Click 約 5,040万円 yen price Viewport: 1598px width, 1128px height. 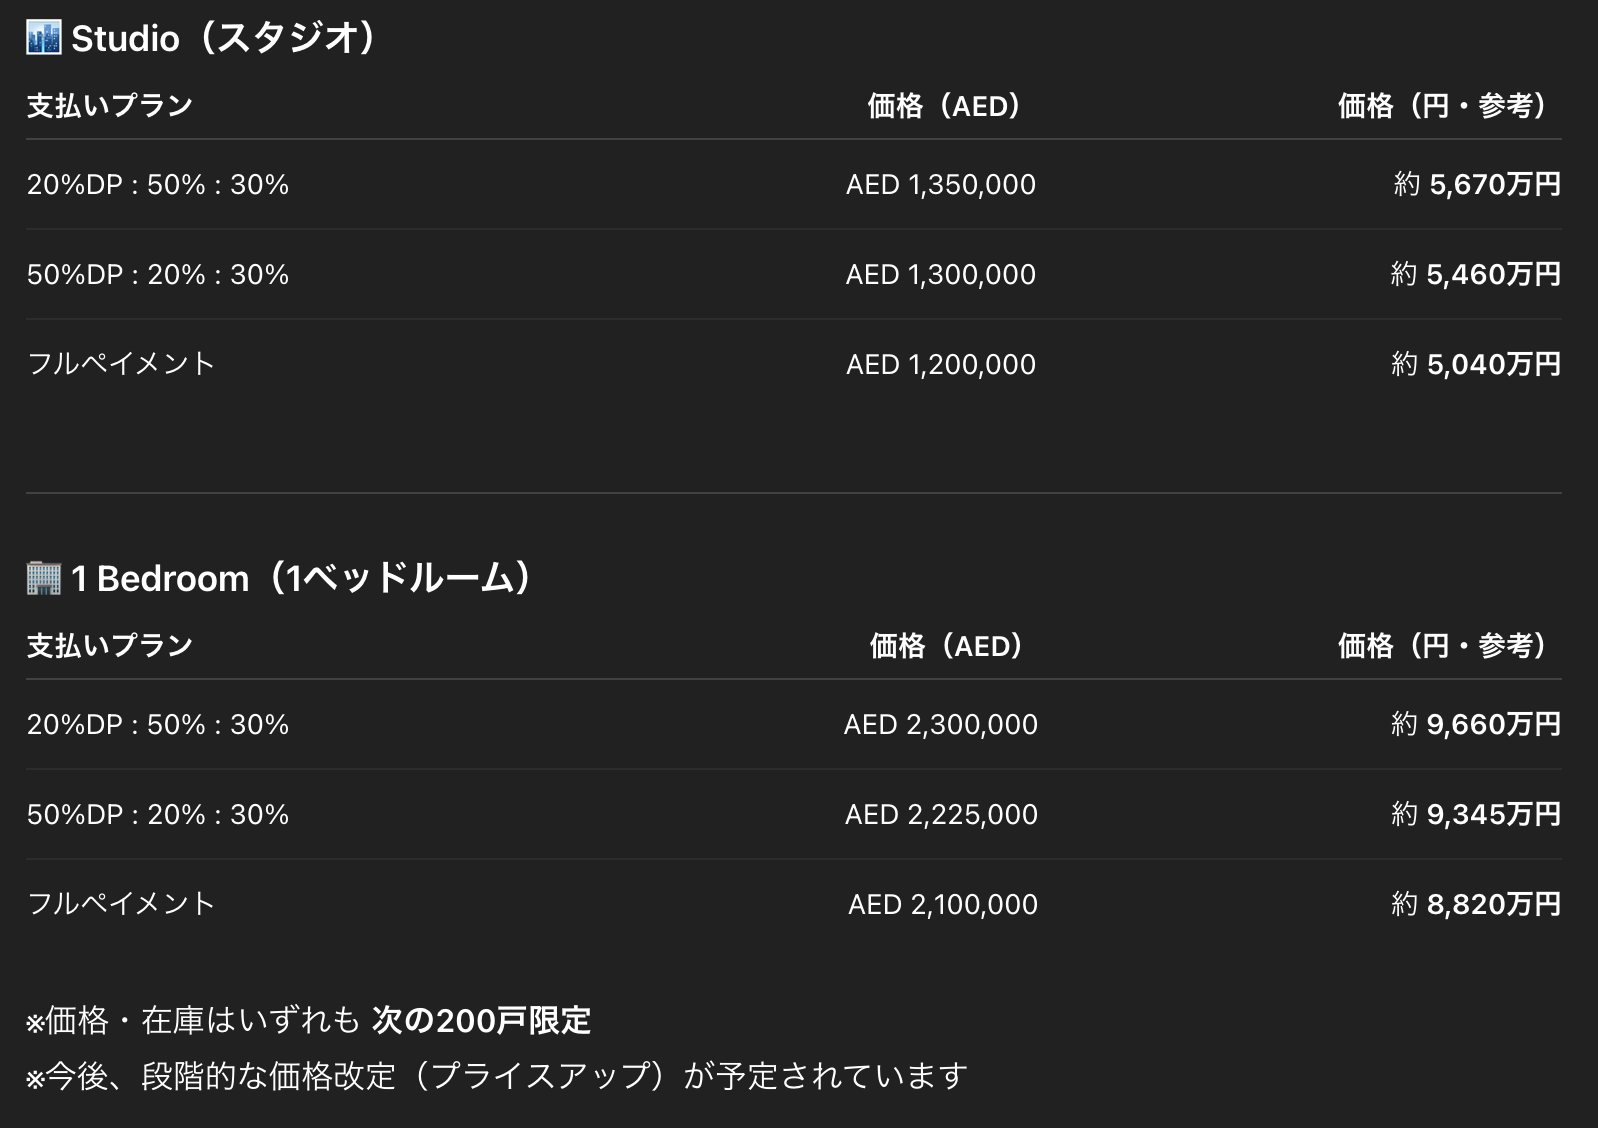click(x=1475, y=365)
